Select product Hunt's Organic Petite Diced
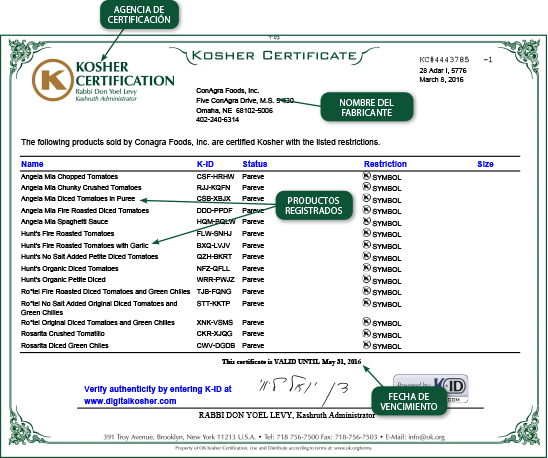The image size is (548, 458). (63, 280)
